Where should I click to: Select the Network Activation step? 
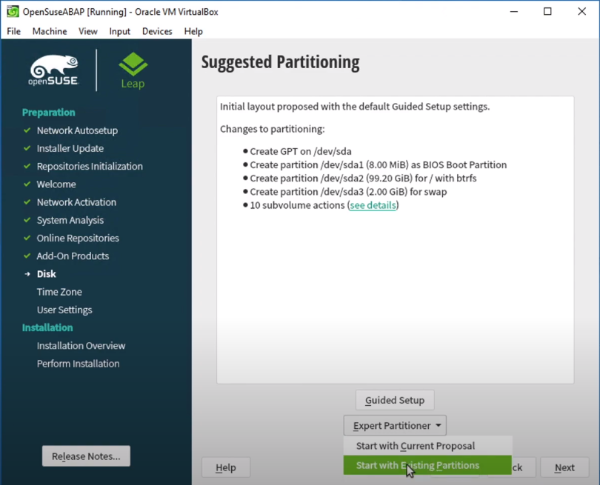[77, 202]
